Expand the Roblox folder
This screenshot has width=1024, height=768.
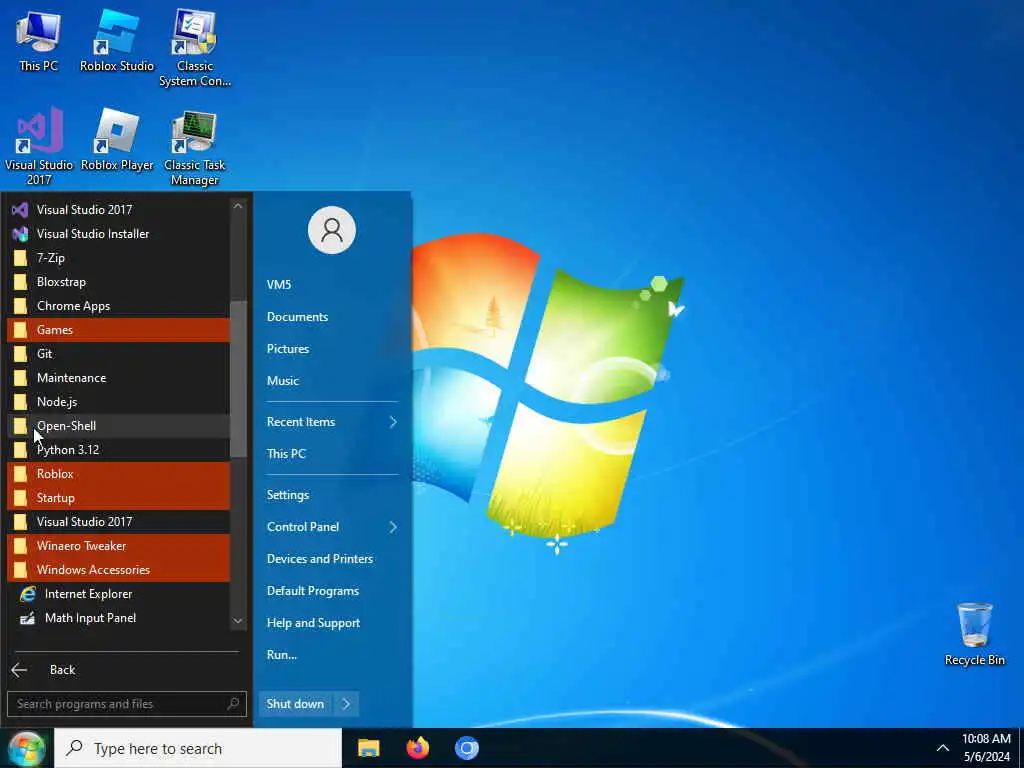pyautogui.click(x=118, y=473)
